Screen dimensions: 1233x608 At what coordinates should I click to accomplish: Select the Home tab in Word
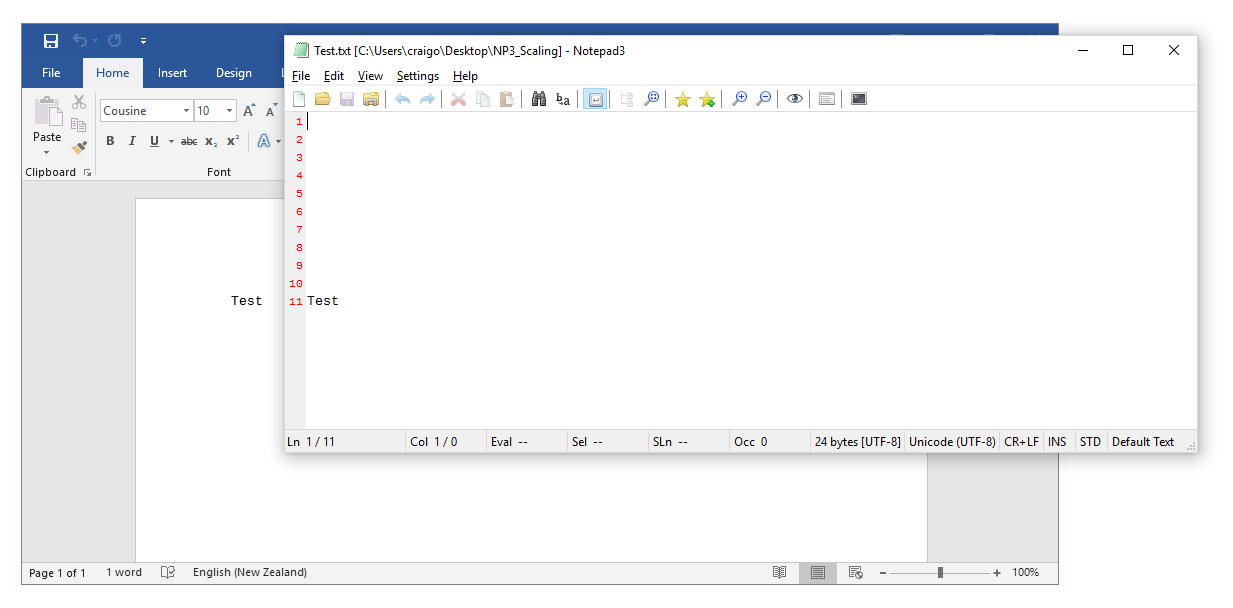[x=112, y=73]
